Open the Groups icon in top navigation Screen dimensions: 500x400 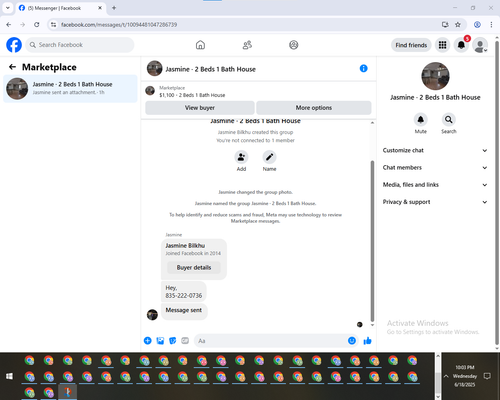(294, 45)
